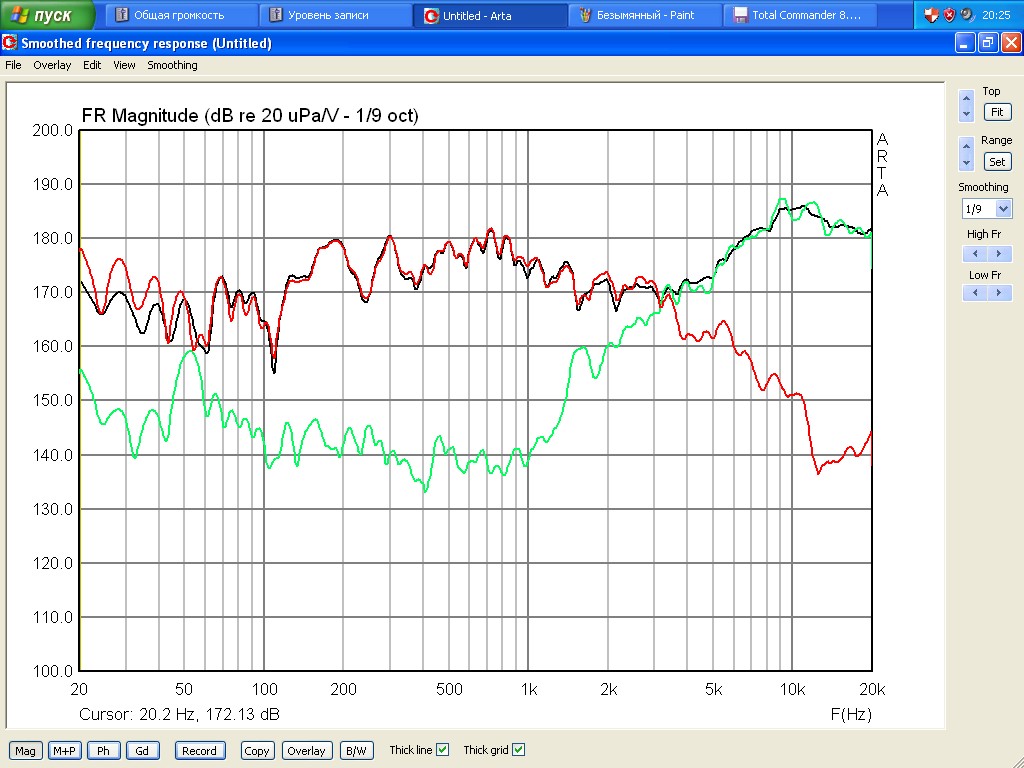
Task: Minimize the Smoothed frequency response window
Action: point(965,43)
